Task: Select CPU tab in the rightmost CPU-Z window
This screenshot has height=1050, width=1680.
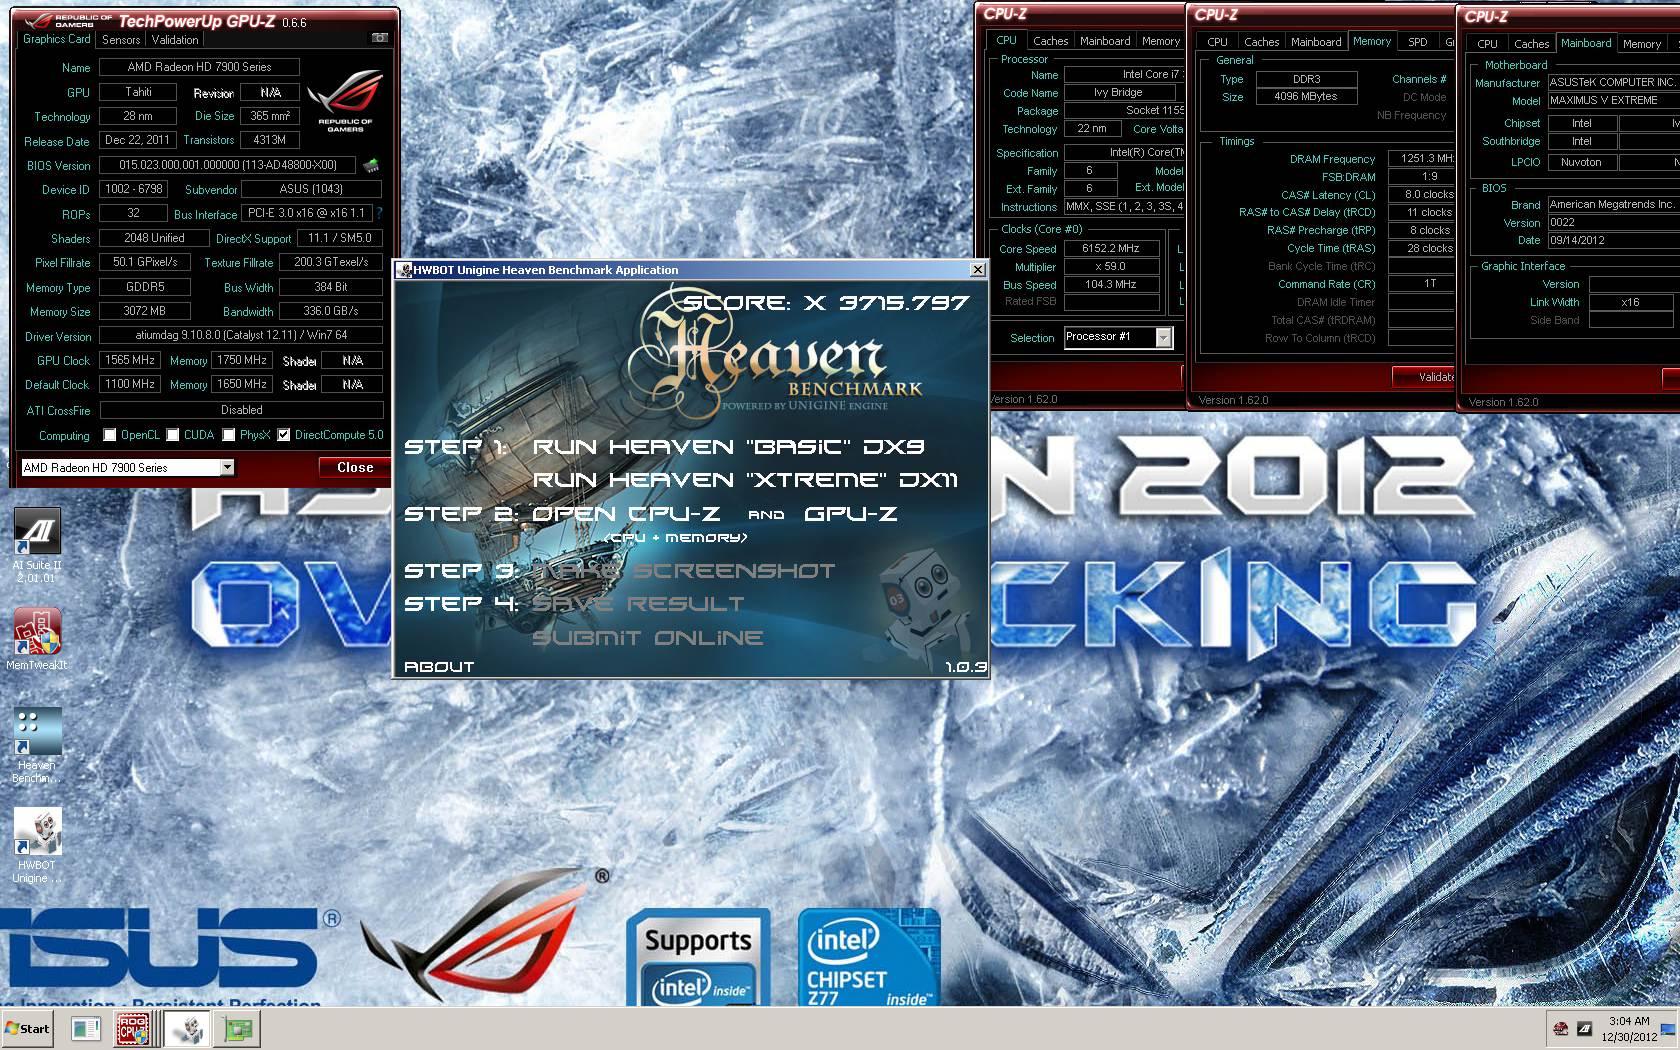Action: [1488, 44]
